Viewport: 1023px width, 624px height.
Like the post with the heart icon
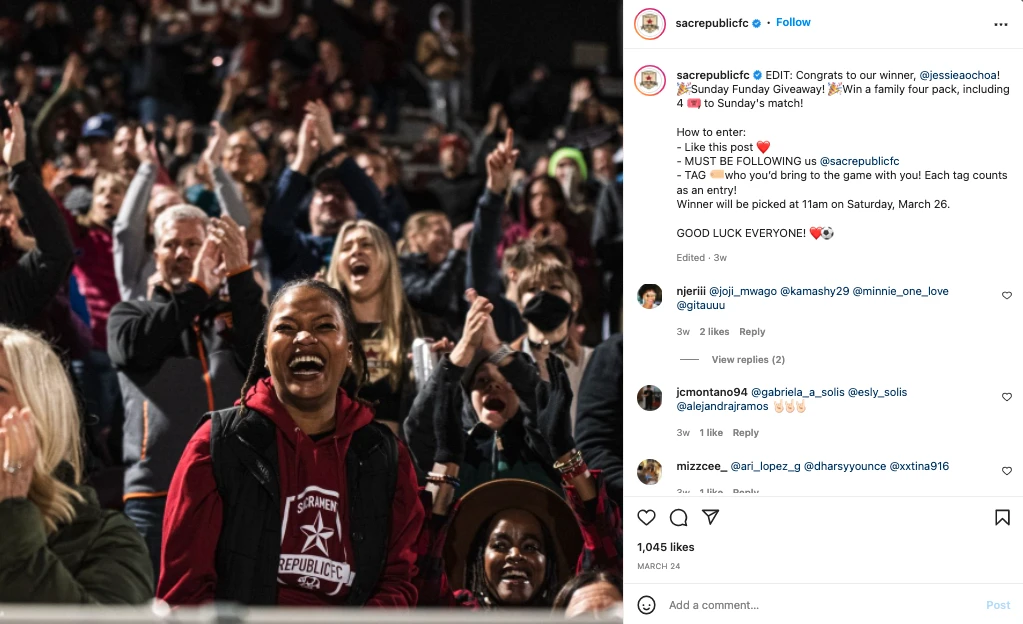[646, 518]
